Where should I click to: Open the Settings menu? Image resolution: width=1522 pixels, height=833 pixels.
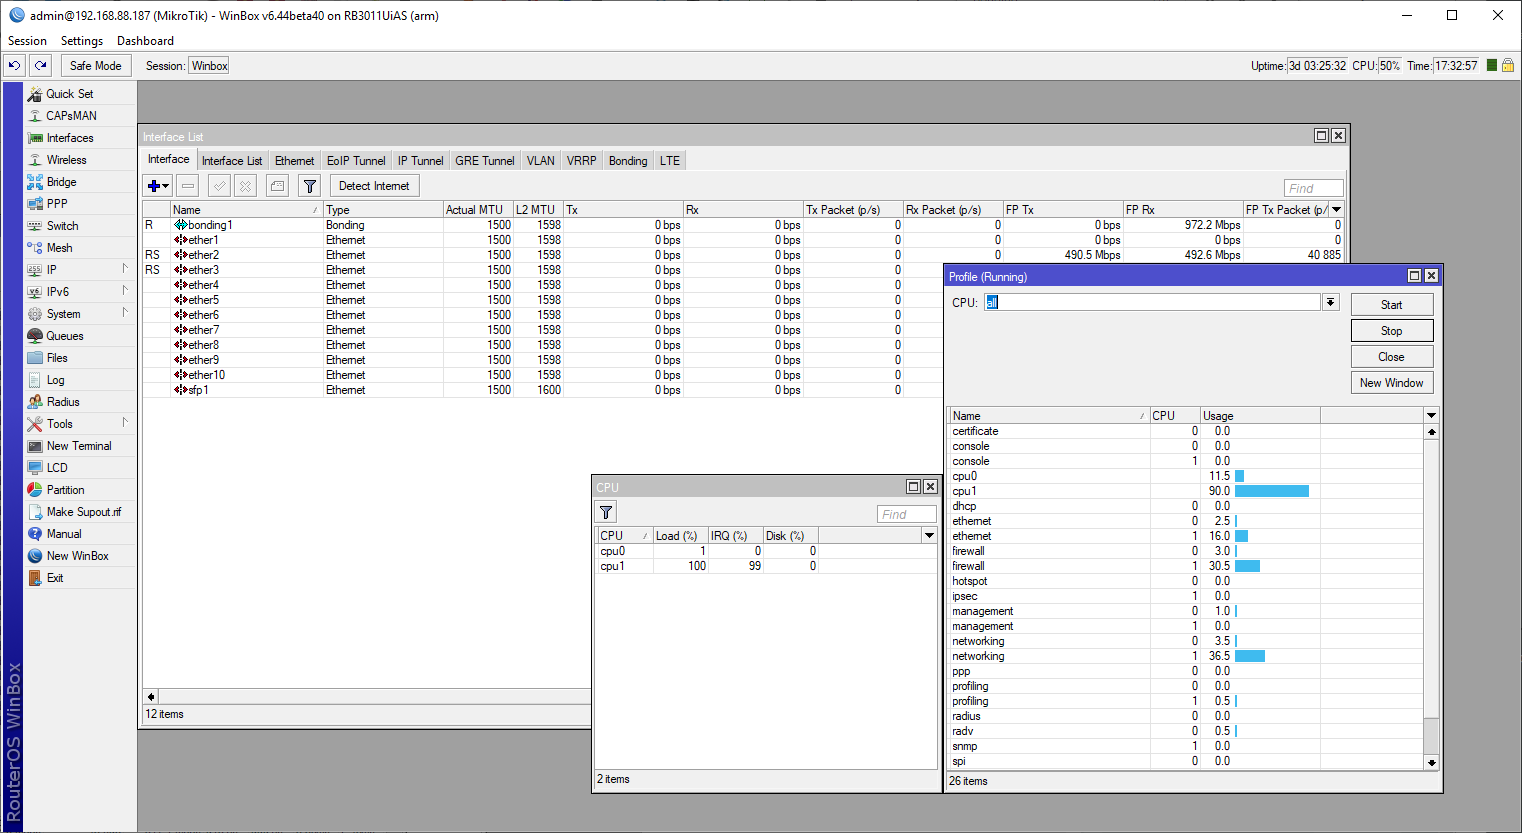(81, 41)
